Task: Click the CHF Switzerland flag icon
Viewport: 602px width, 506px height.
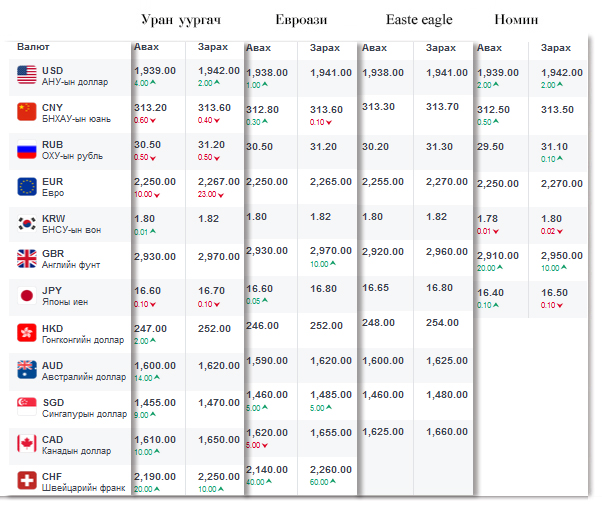Action: click(27, 480)
